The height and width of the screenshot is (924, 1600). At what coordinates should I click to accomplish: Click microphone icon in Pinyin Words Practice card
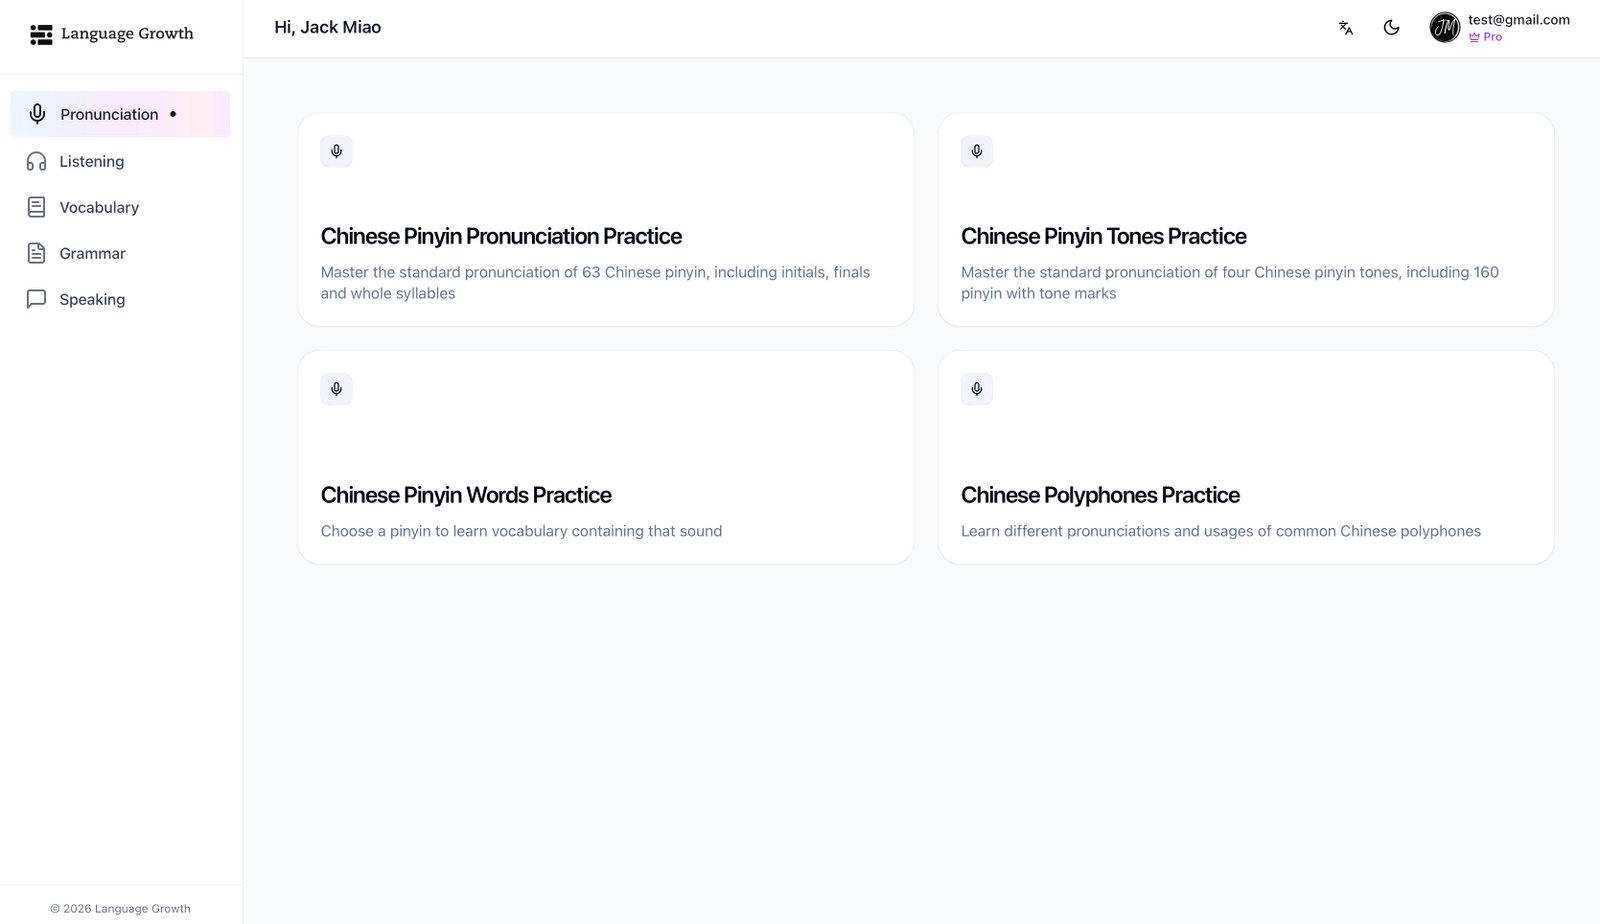click(x=336, y=389)
